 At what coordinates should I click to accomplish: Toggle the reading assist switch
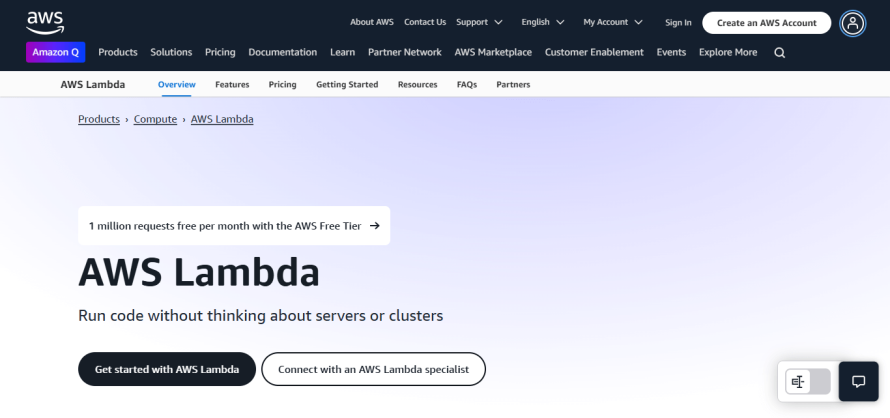(808, 382)
